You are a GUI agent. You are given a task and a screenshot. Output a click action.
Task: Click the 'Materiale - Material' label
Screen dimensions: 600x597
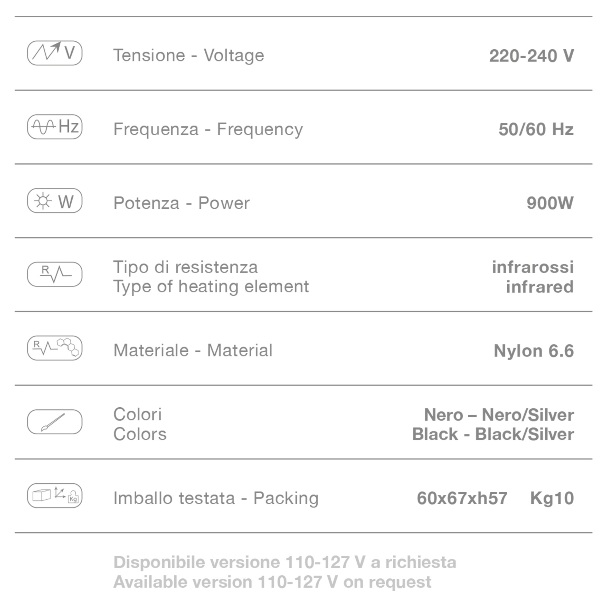(x=193, y=351)
